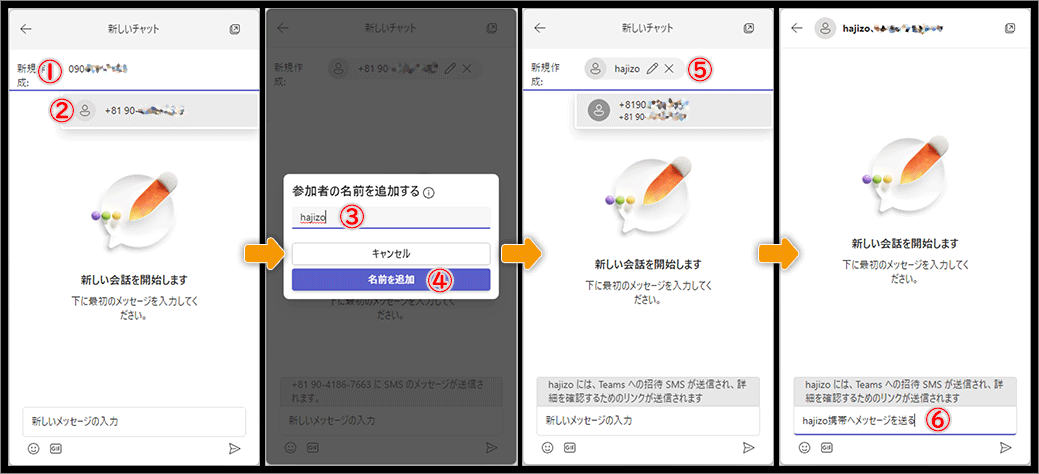
Task: Open emoji picker in the leftmost chat panel
Action: (33, 448)
